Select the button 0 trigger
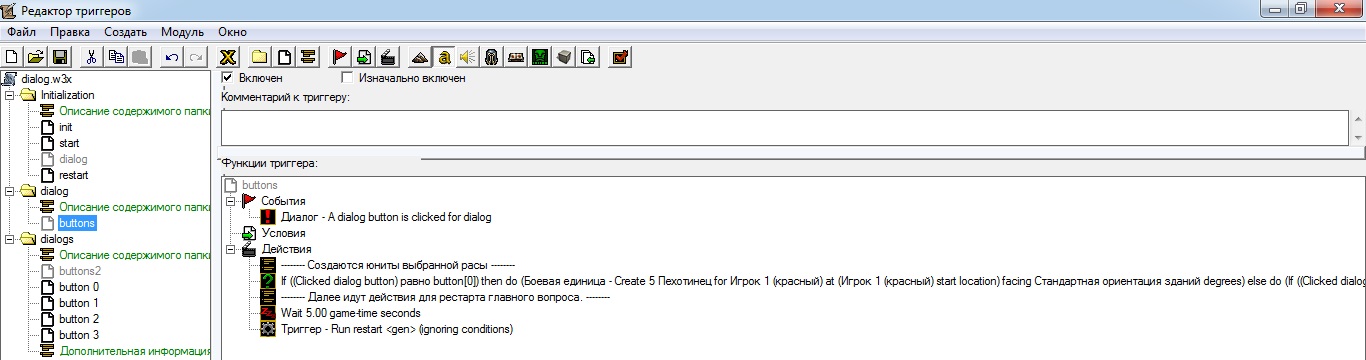This screenshot has width=1366, height=360. pos(79,287)
